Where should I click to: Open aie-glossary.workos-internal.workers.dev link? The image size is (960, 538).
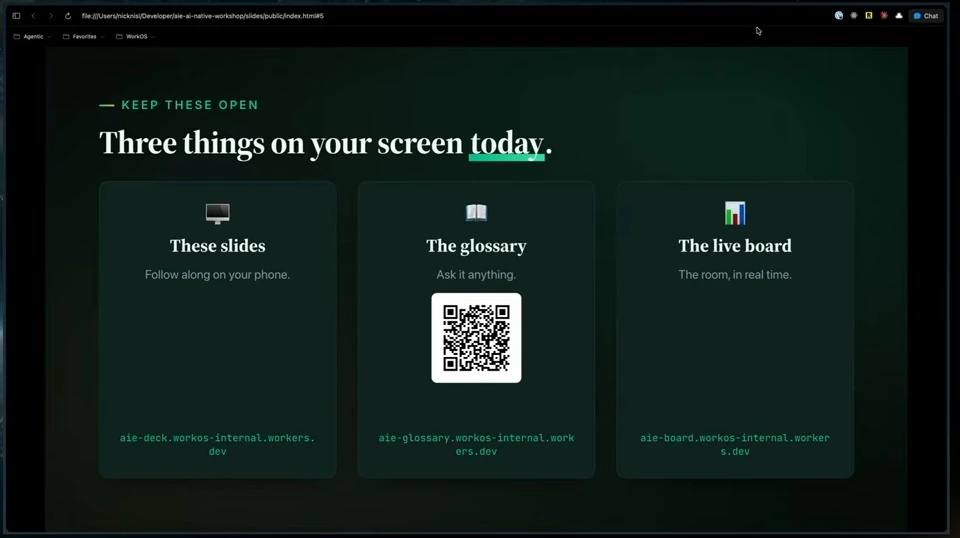pos(476,444)
